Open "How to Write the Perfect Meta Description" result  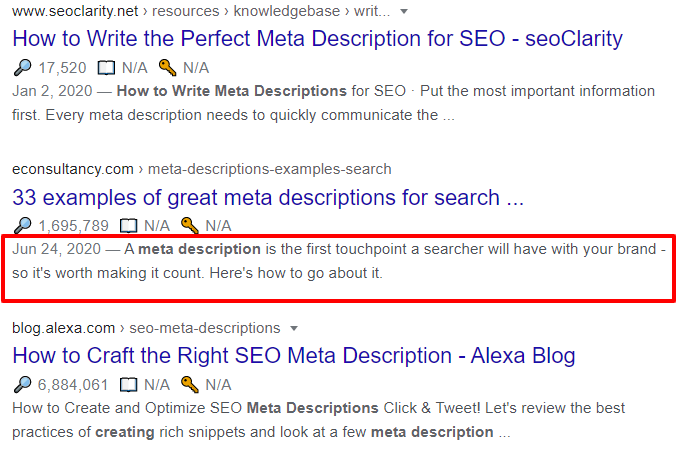click(x=317, y=39)
